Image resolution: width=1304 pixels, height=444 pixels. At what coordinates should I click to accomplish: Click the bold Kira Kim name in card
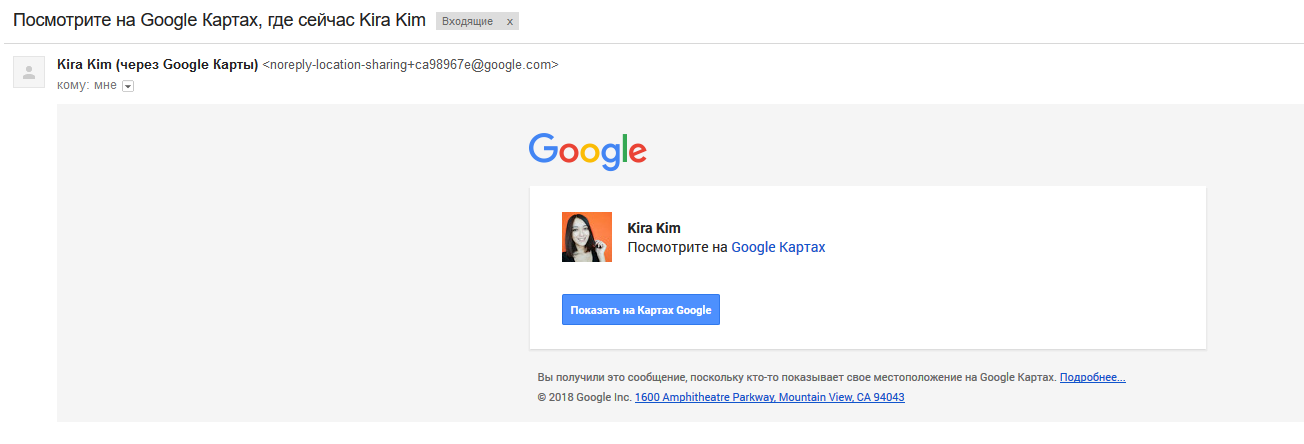coord(653,228)
